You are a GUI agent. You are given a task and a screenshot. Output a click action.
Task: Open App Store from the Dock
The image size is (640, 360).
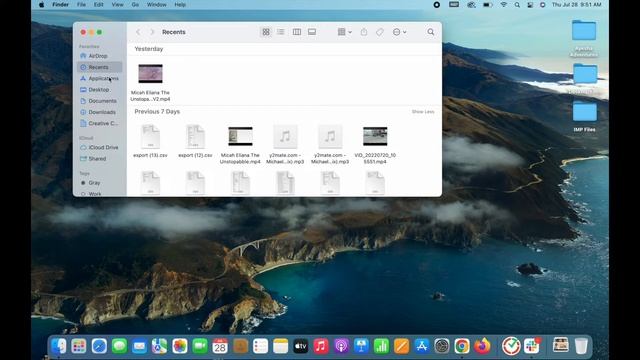tap(422, 346)
